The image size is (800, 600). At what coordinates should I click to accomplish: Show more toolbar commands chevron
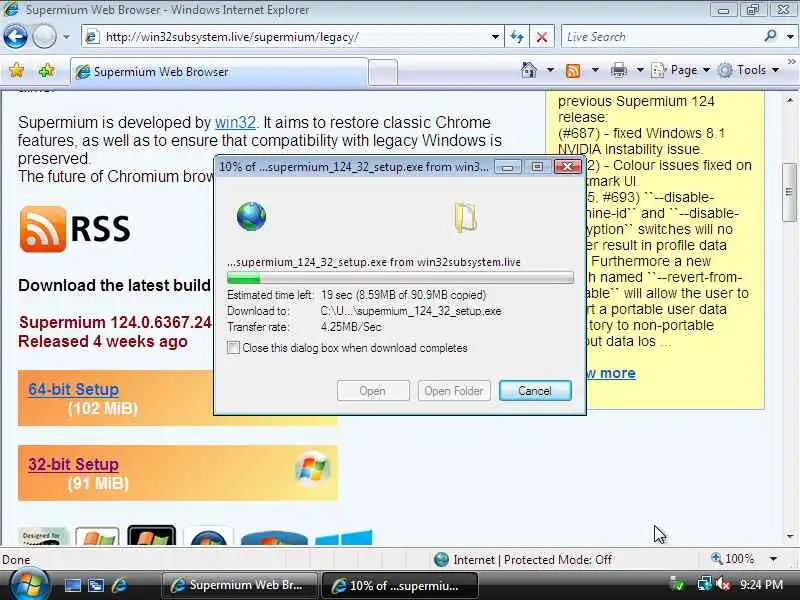(x=791, y=62)
